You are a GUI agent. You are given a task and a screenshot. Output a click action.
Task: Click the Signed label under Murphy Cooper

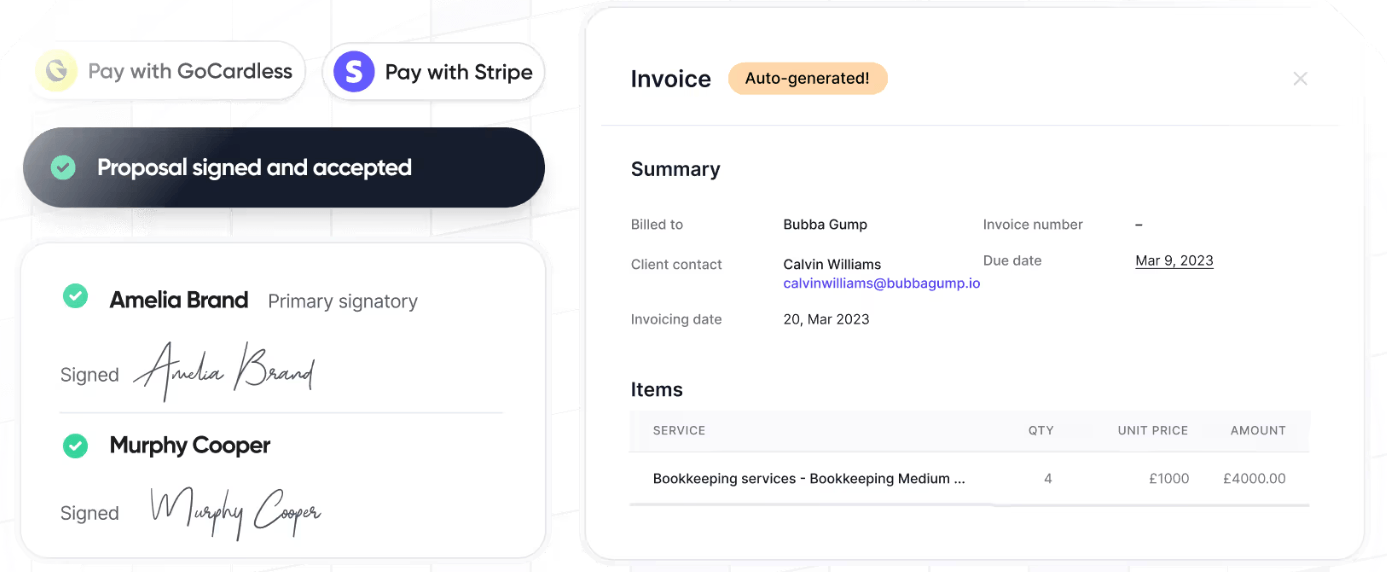(x=89, y=513)
